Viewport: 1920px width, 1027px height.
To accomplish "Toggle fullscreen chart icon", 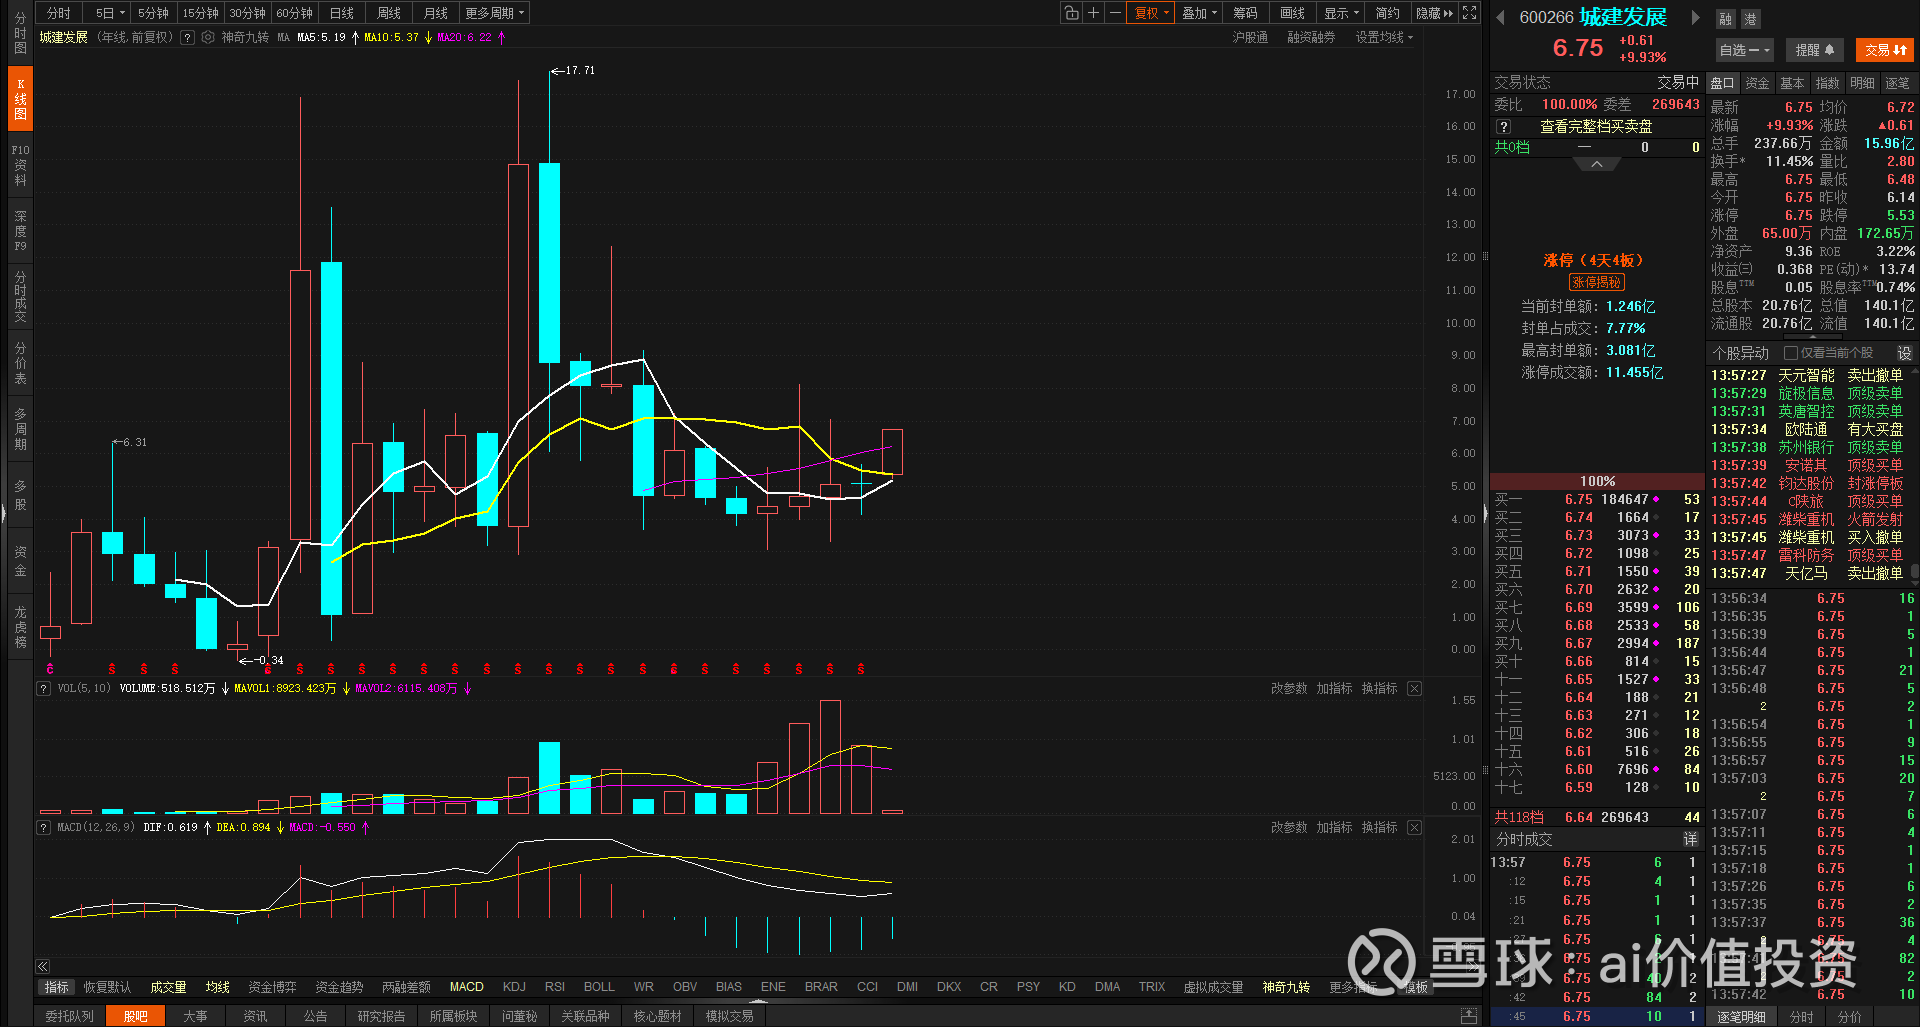I will tap(1469, 13).
